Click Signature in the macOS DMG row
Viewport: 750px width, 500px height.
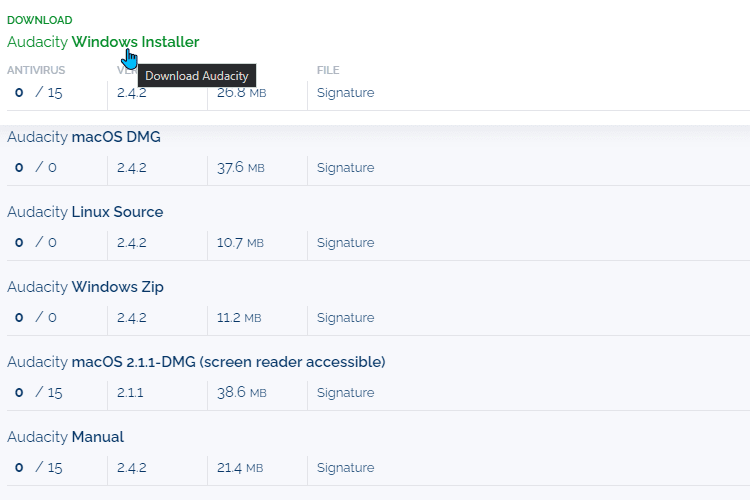pos(345,168)
